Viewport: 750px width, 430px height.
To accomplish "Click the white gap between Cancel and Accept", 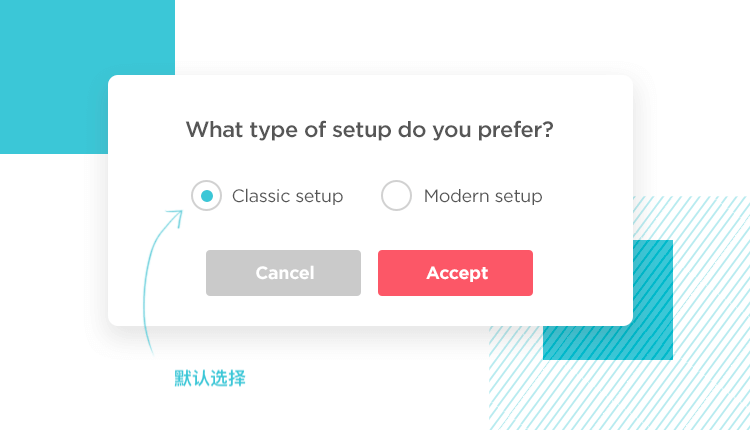I will tap(369, 273).
